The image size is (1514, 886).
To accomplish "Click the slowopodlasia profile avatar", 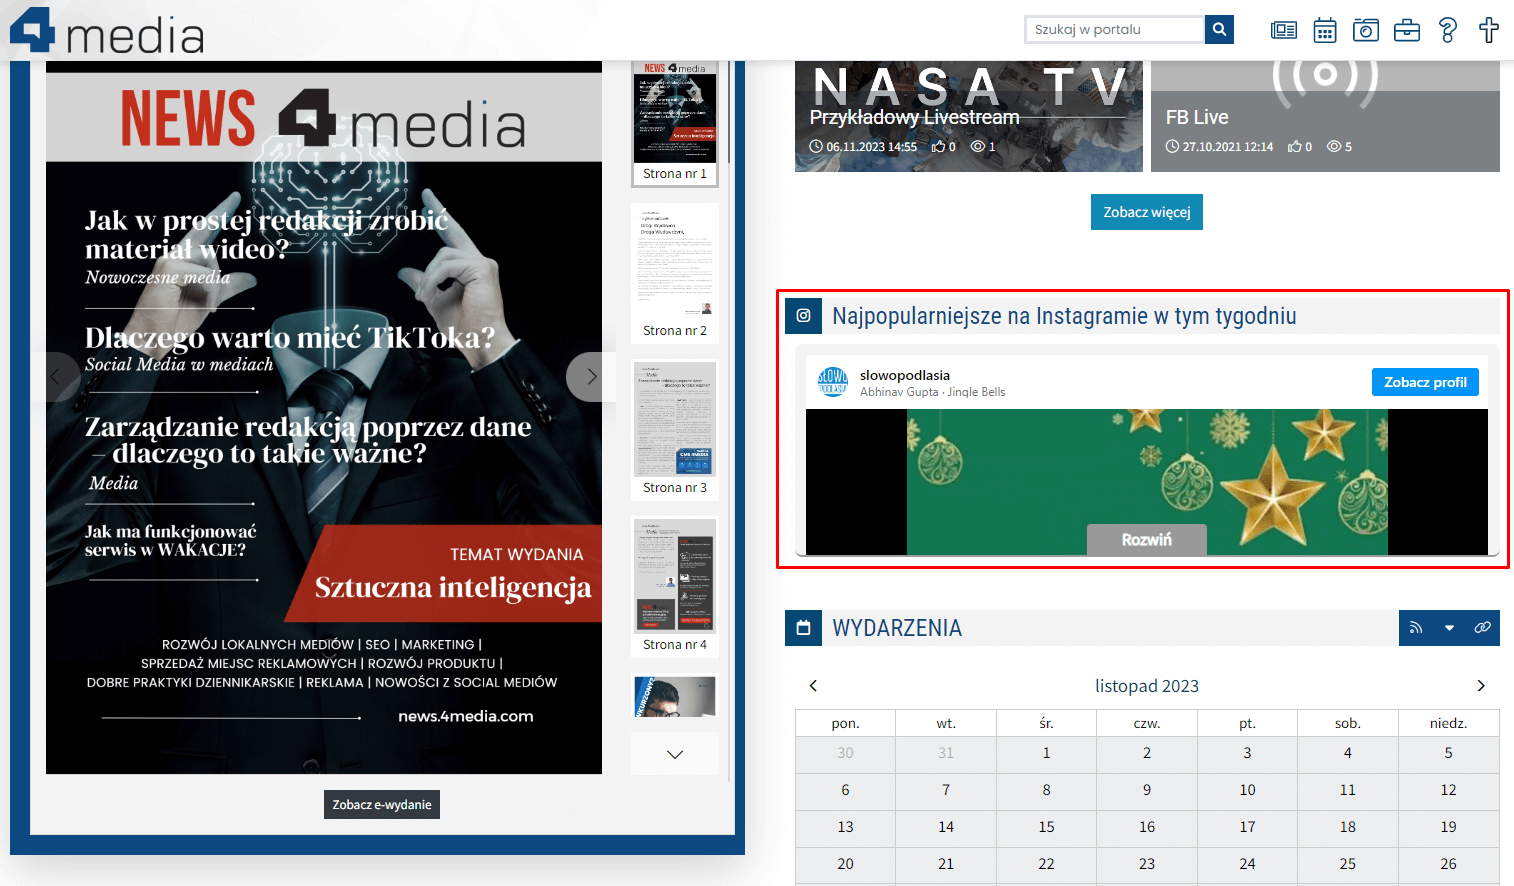I will point(833,382).
